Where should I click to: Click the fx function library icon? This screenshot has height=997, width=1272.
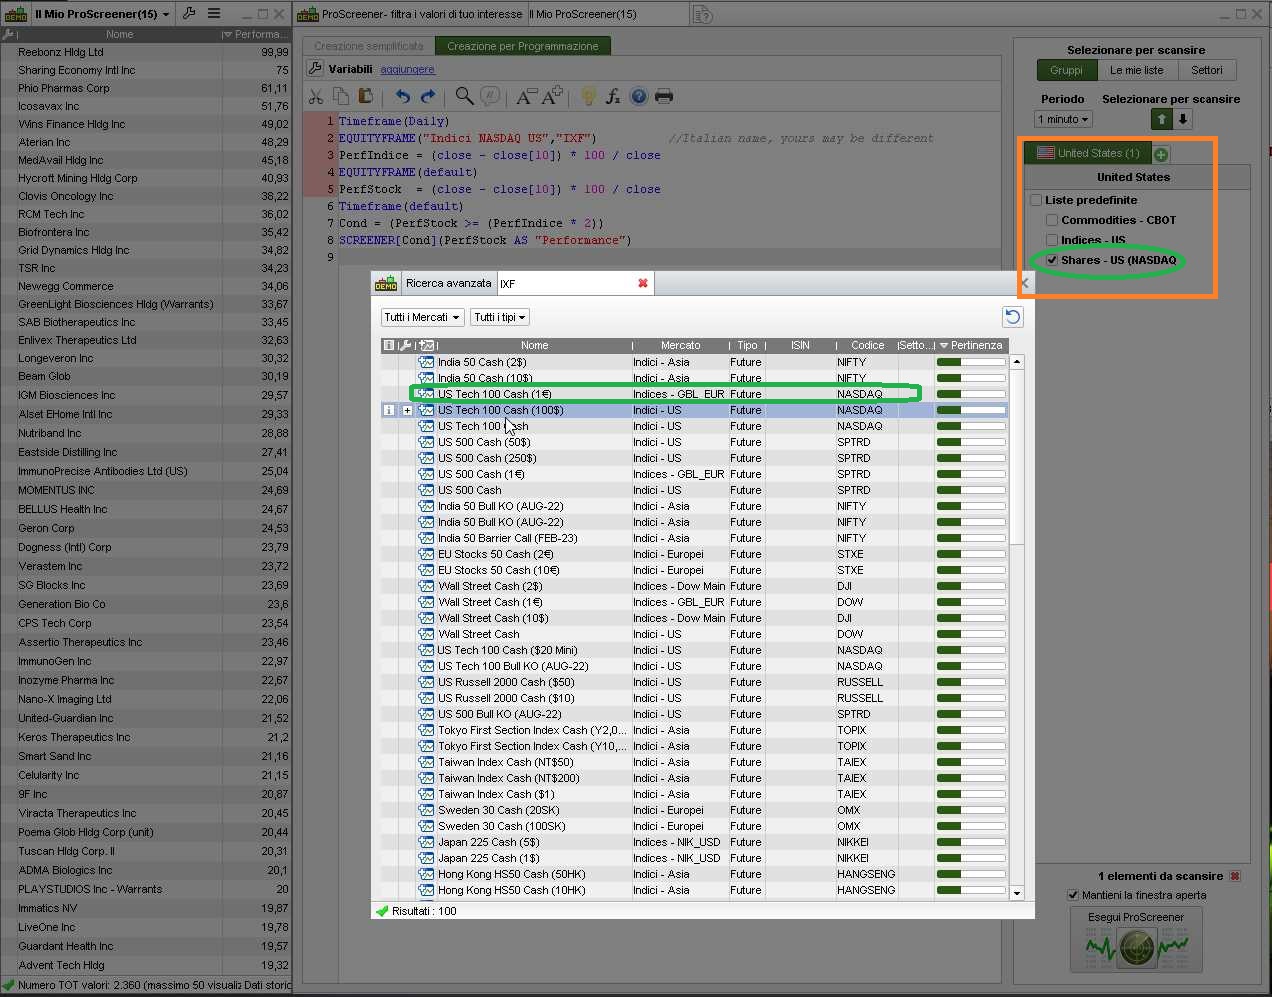click(x=613, y=96)
